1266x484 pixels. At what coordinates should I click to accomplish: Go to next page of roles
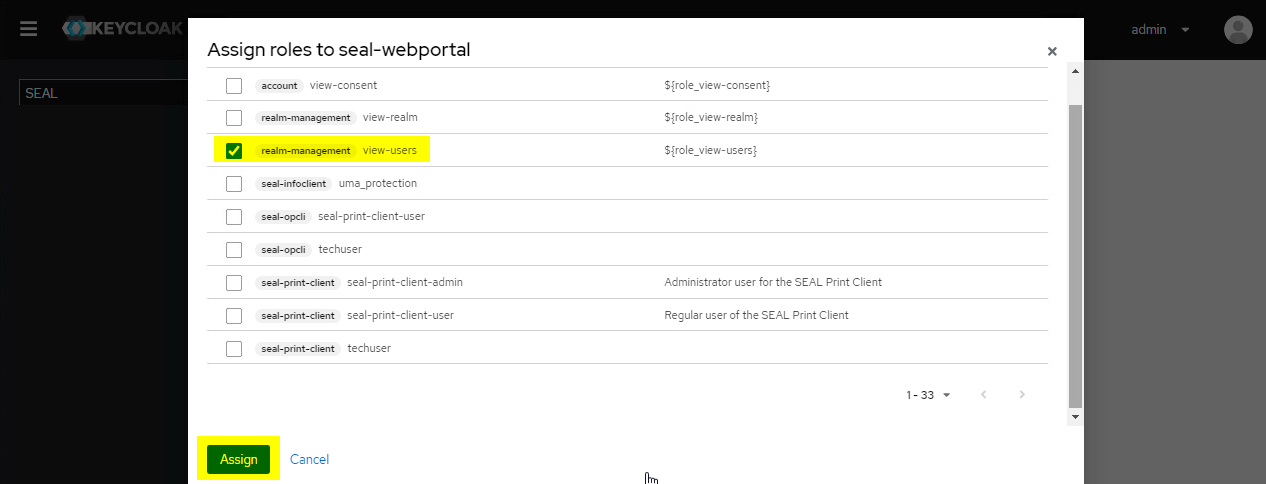(x=1022, y=395)
